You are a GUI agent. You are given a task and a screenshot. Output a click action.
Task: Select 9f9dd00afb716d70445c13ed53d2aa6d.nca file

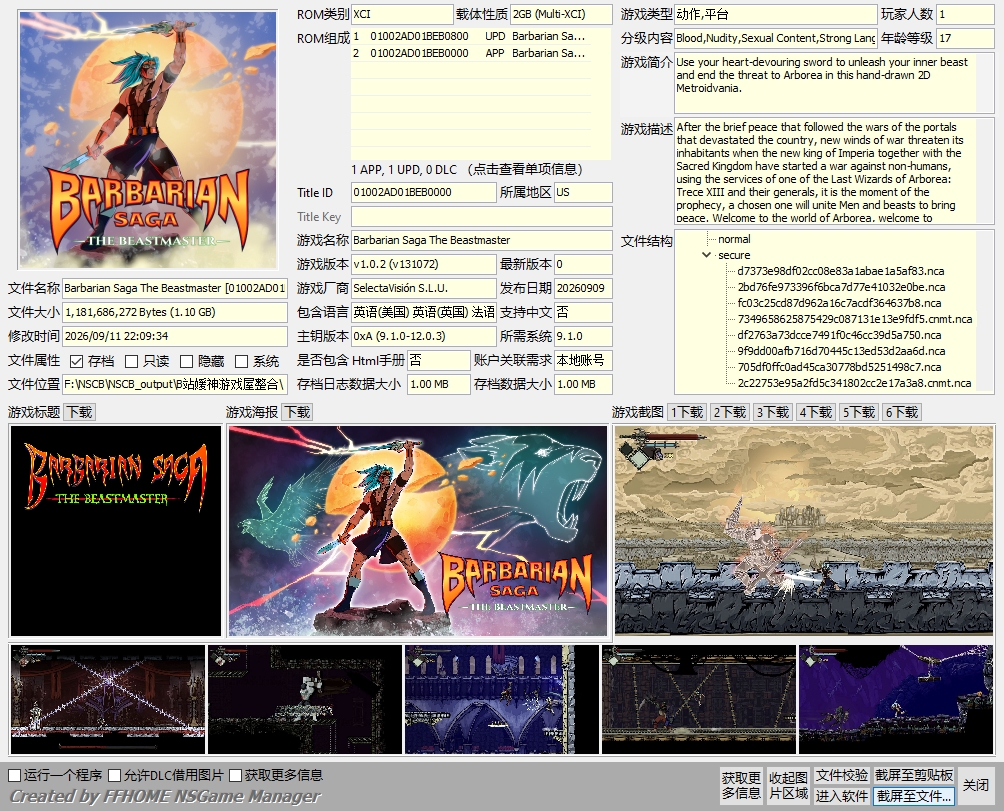coord(841,351)
